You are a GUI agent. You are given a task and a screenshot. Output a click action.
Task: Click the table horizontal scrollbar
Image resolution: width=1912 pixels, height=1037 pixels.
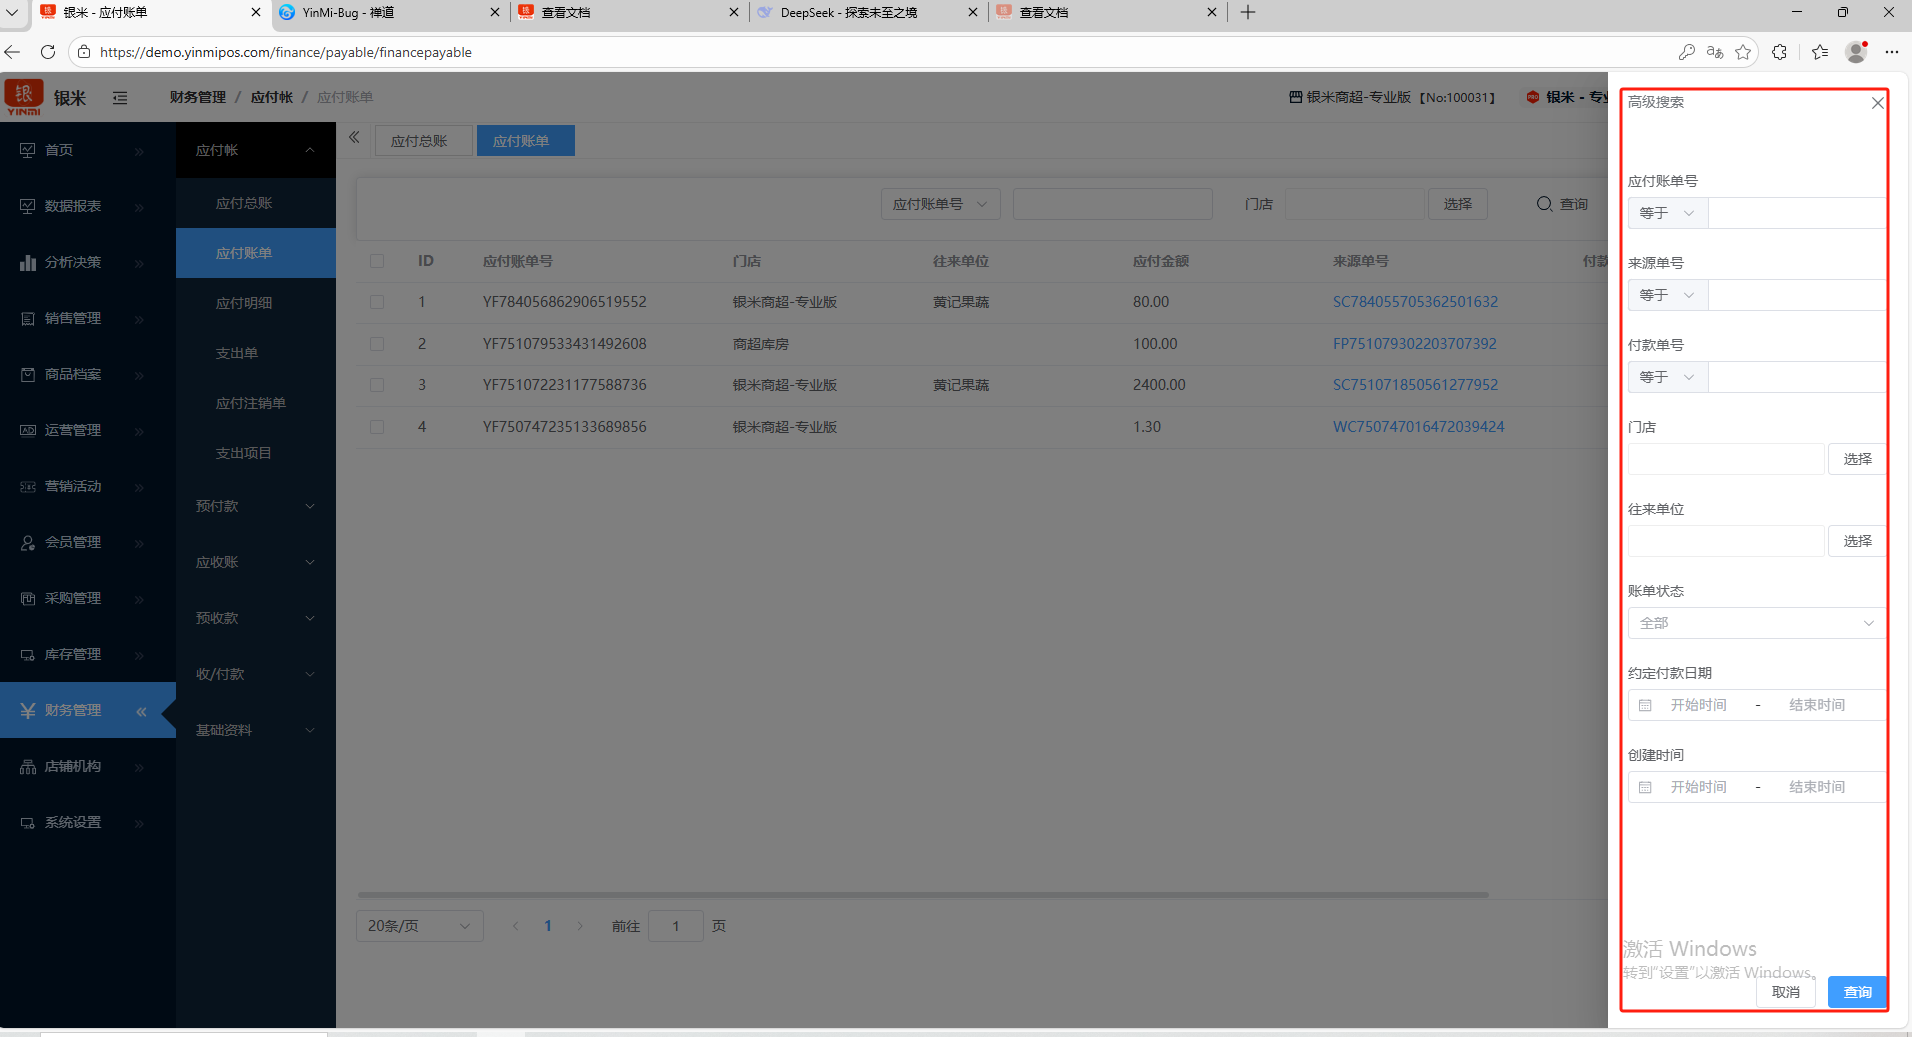[x=923, y=895]
